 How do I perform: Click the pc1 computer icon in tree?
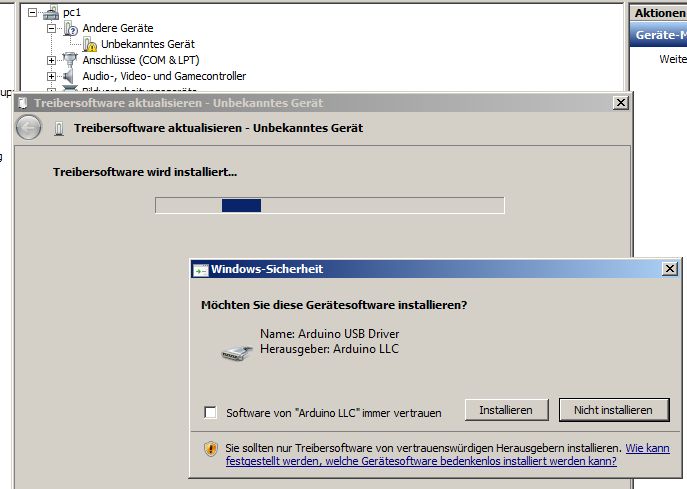[x=52, y=12]
